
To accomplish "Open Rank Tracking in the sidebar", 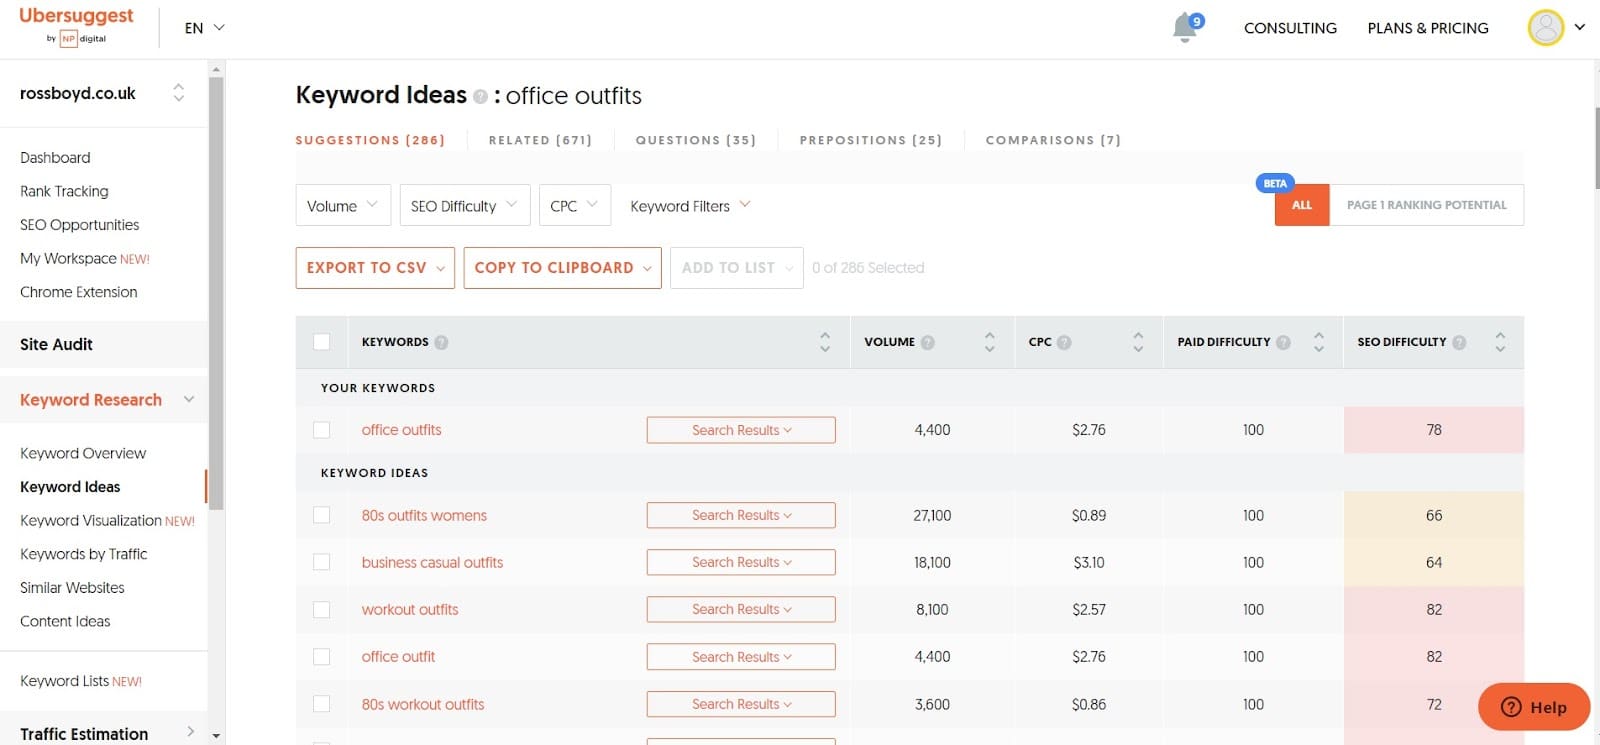I will [x=64, y=191].
